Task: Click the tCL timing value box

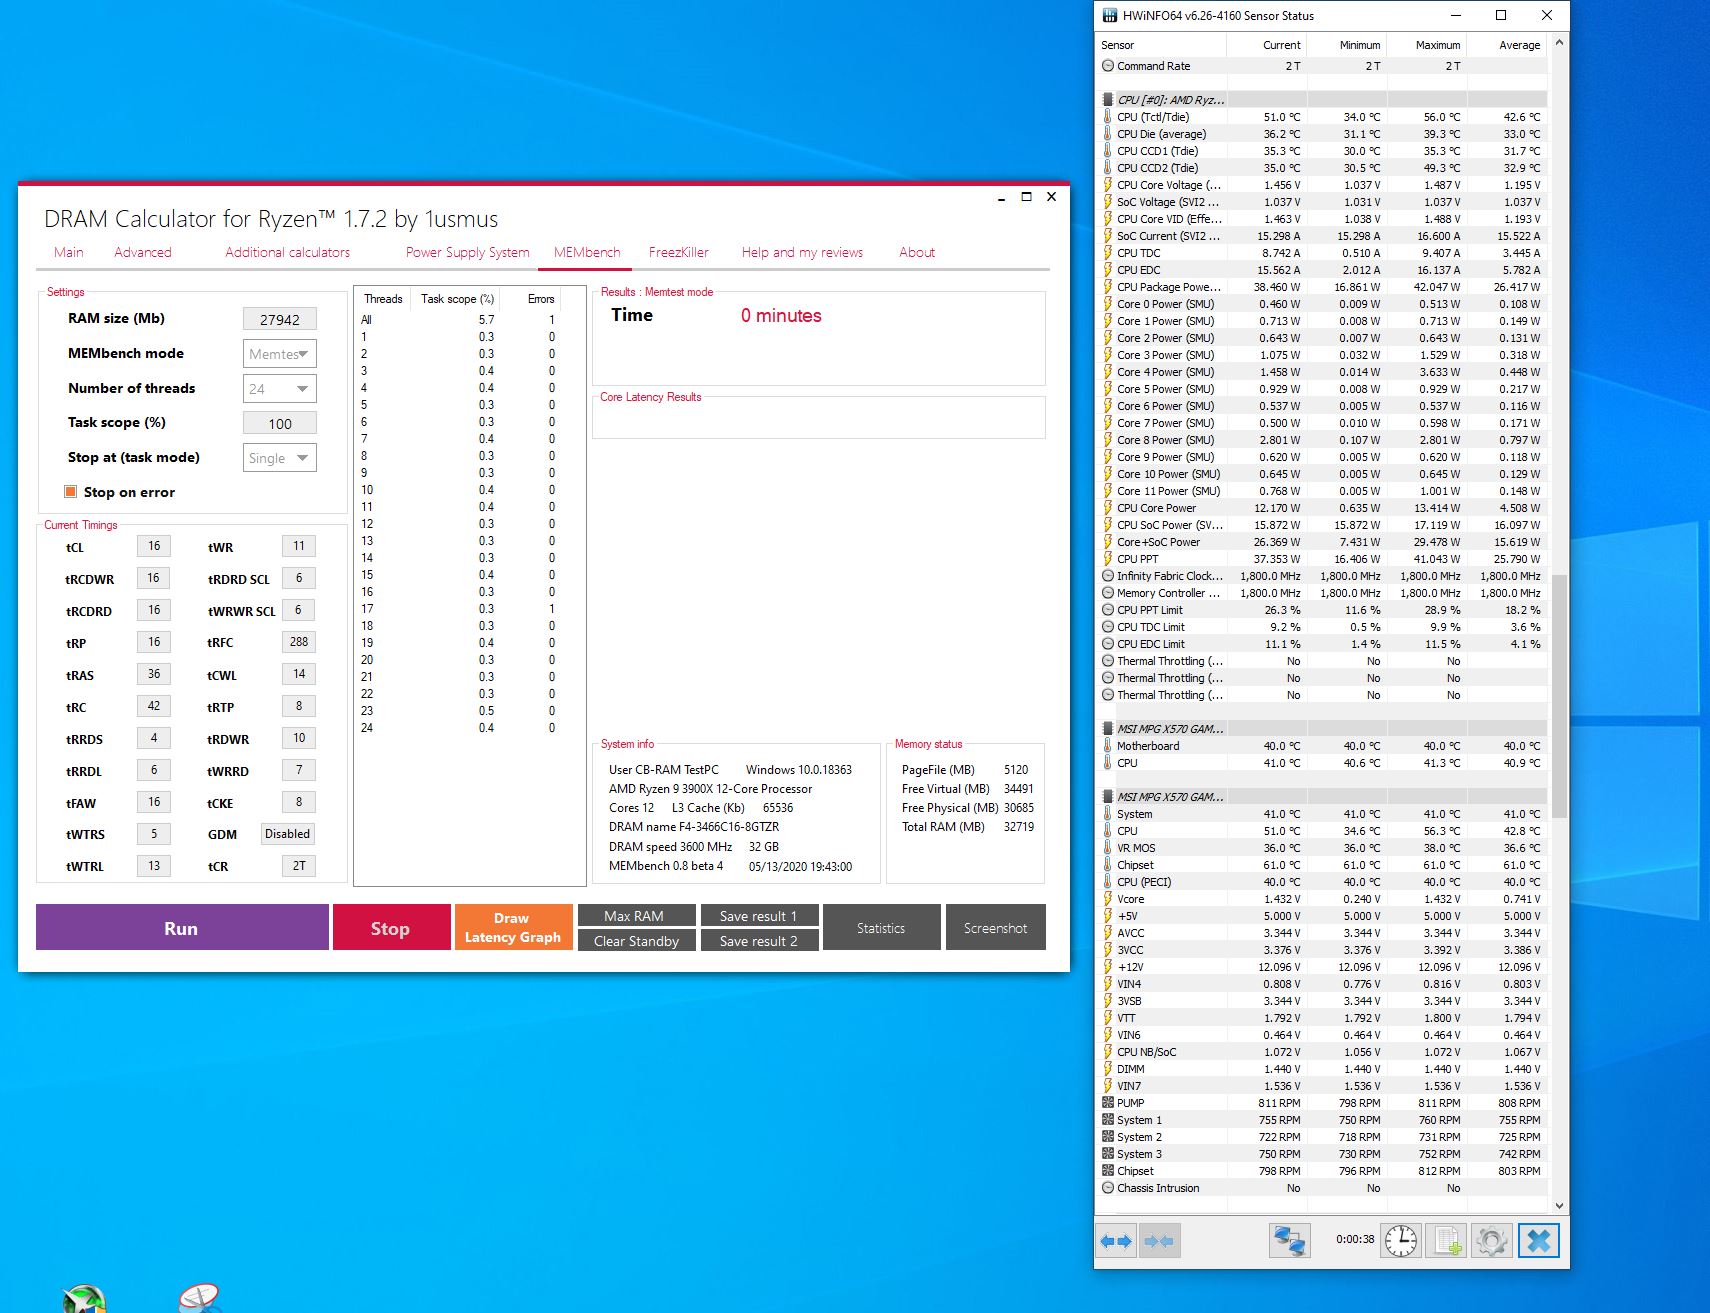Action: (154, 546)
